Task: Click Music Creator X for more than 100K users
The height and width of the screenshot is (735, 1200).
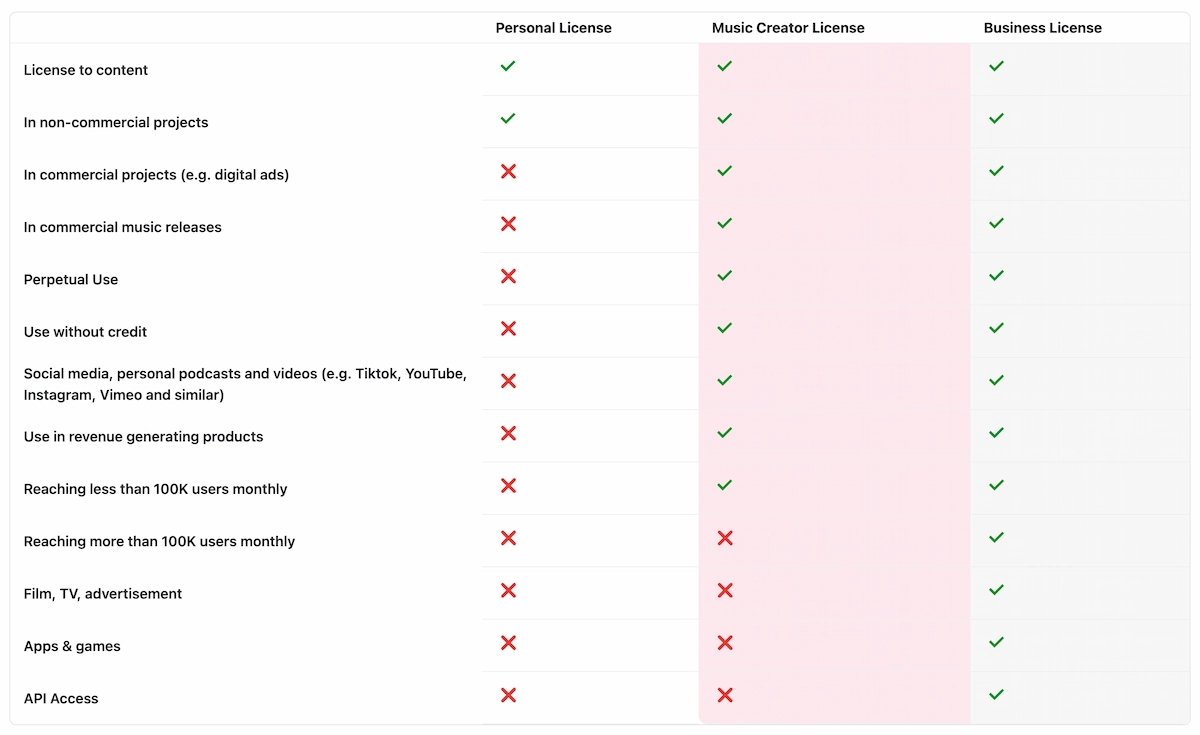Action: coord(725,538)
